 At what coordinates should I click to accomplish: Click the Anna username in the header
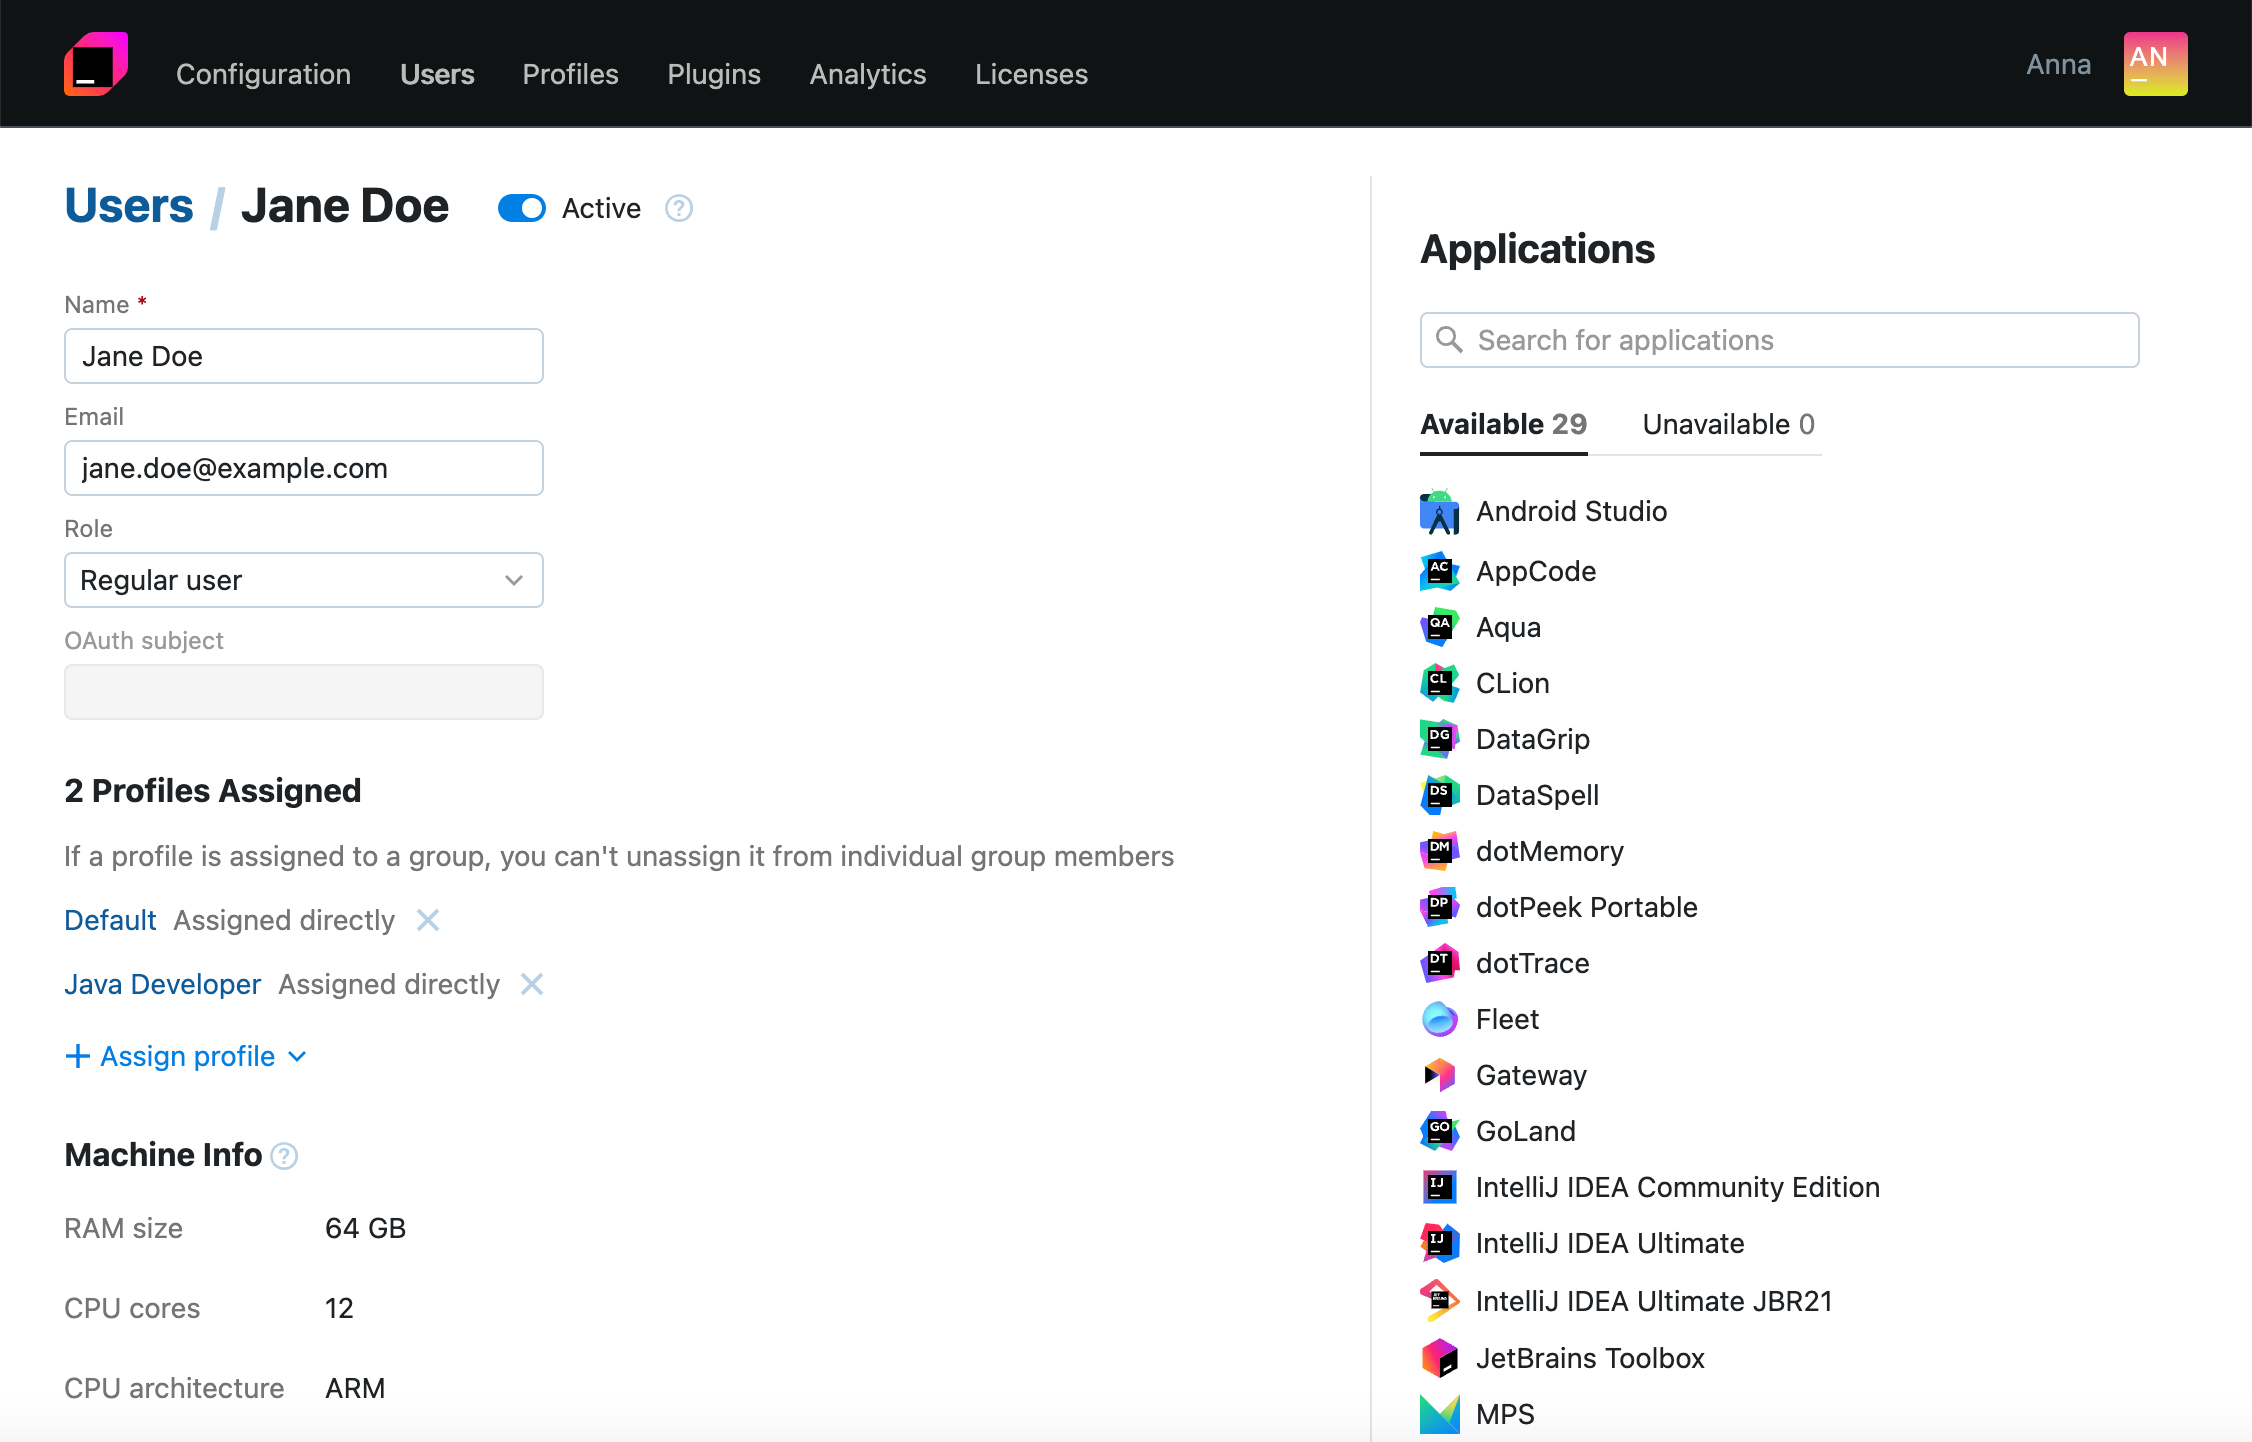[2059, 64]
